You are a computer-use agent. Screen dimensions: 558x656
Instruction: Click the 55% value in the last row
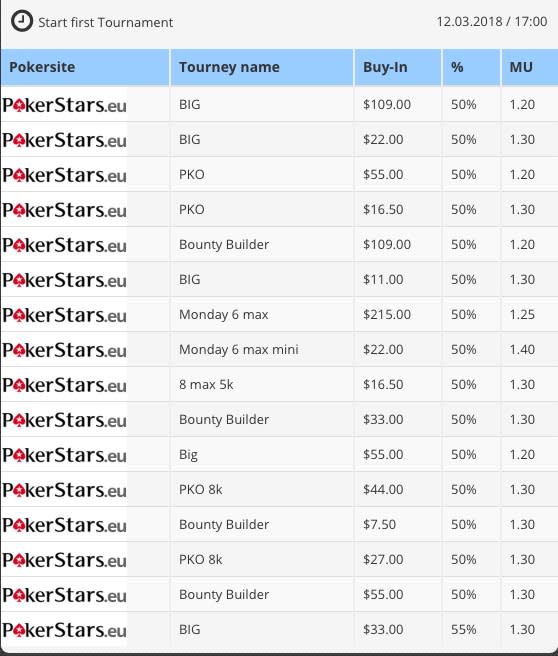tap(463, 630)
